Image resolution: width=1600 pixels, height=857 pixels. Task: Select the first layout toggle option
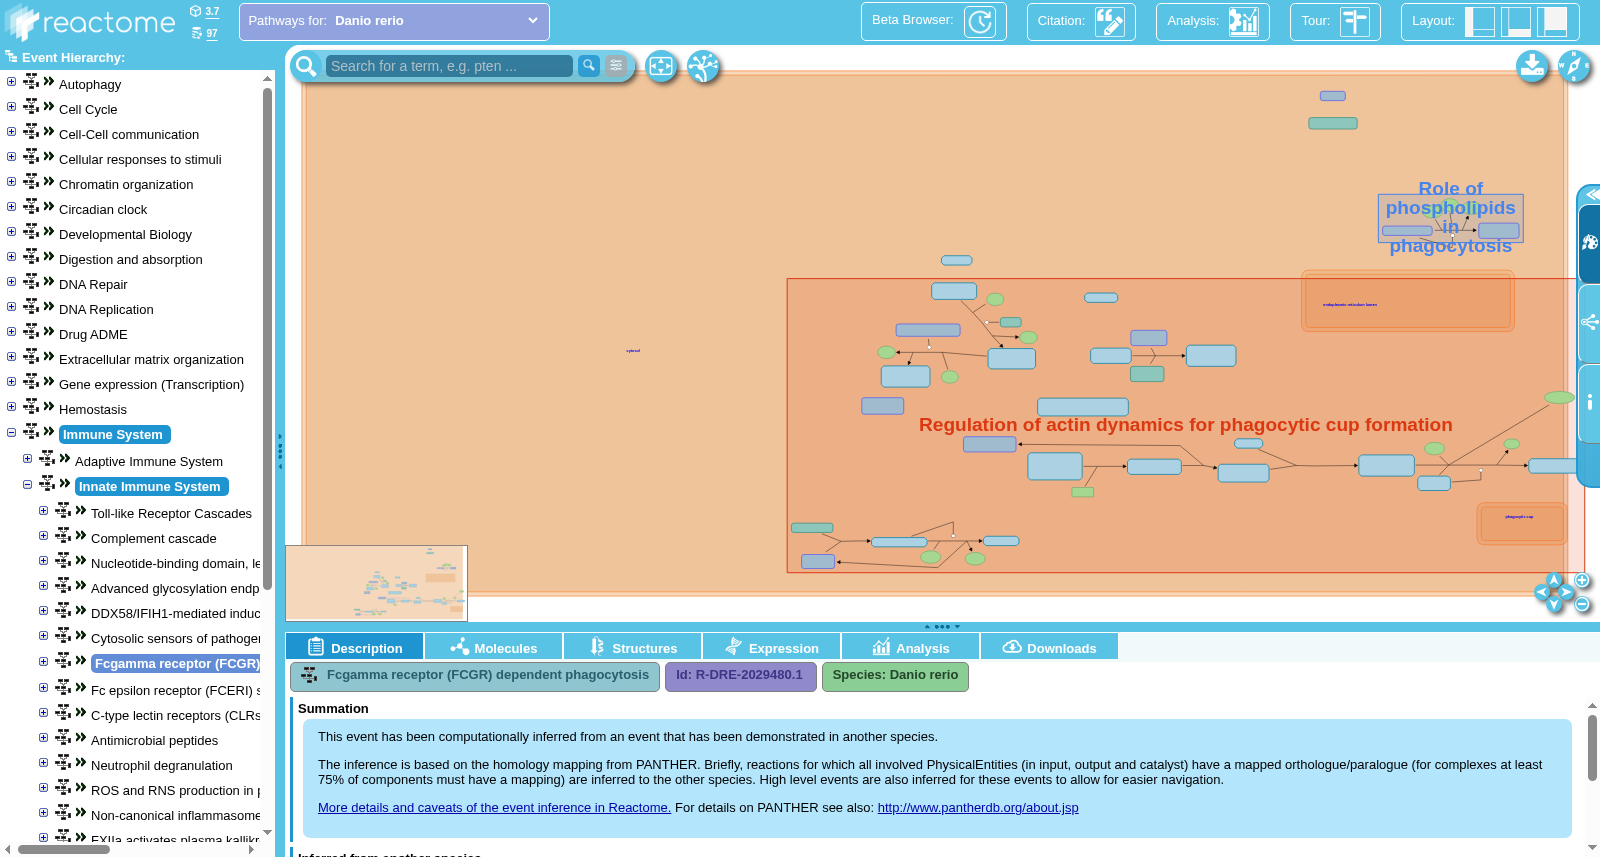coord(1479,21)
